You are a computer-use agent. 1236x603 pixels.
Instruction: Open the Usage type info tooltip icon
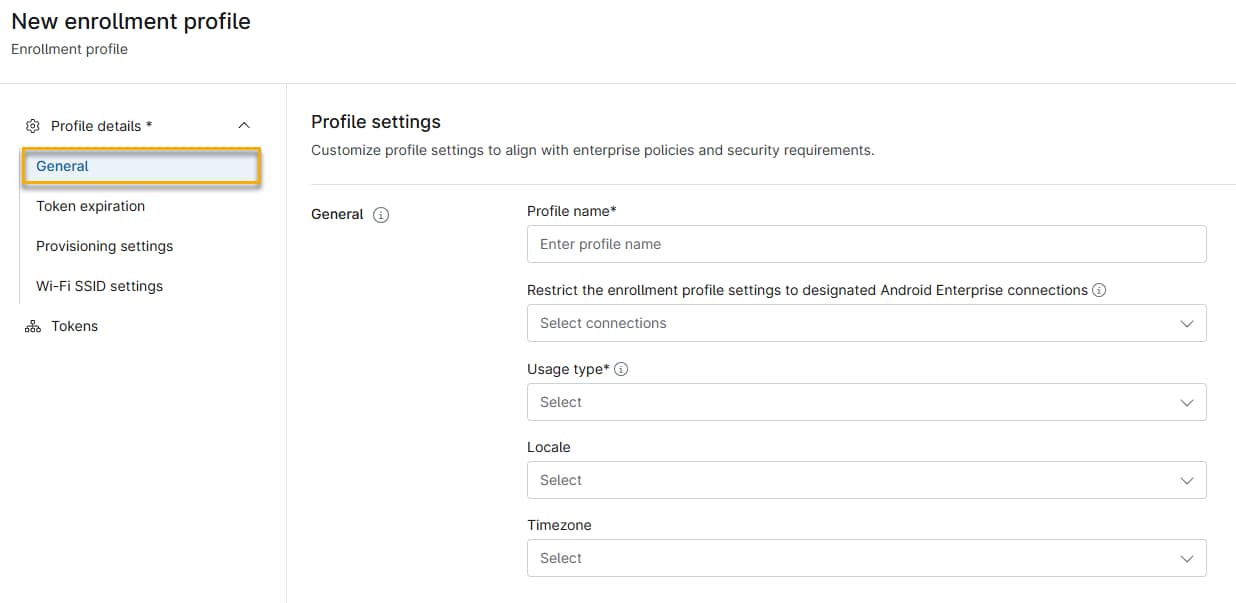click(621, 368)
